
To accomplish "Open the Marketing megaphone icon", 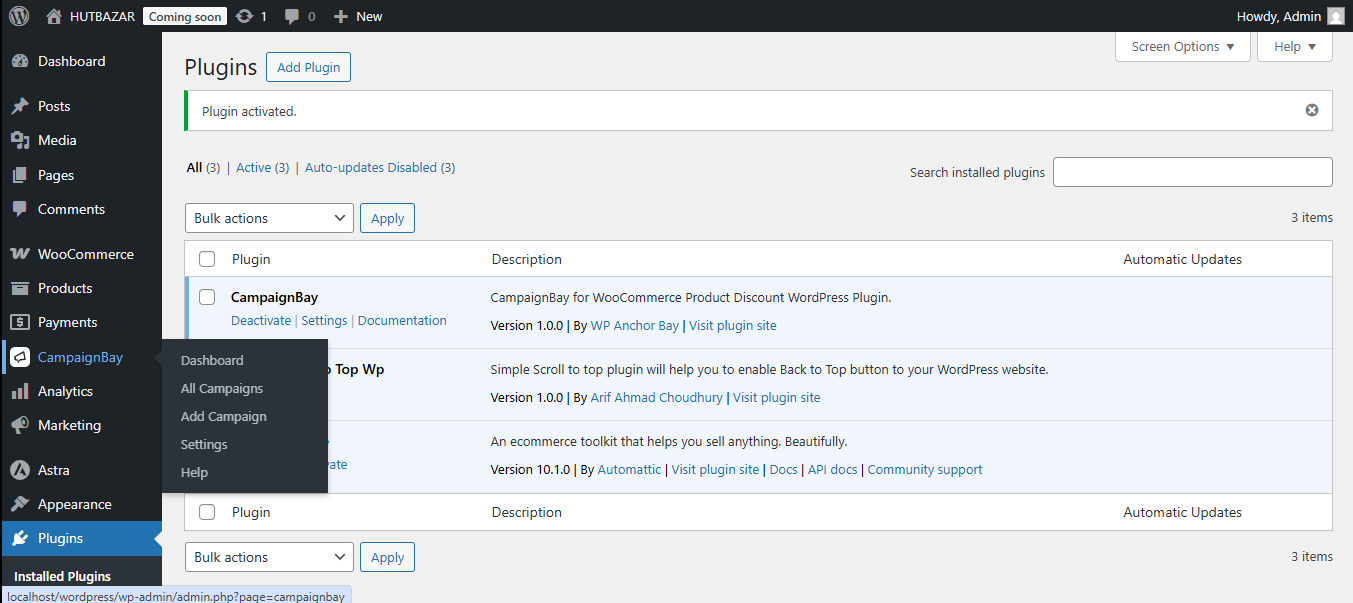I will (20, 424).
